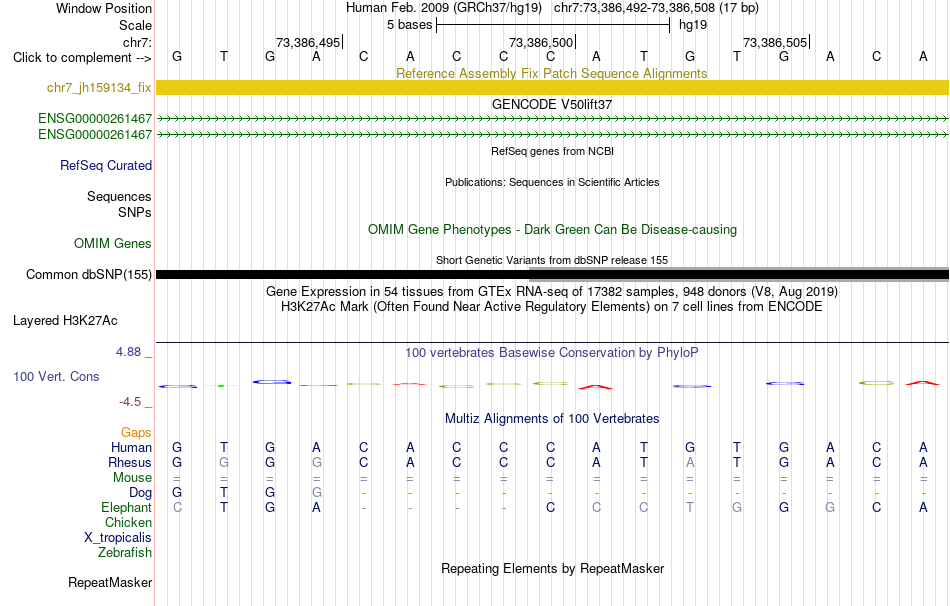Click the RepeatMasker track label
The height and width of the screenshot is (606, 950).
pos(110,582)
